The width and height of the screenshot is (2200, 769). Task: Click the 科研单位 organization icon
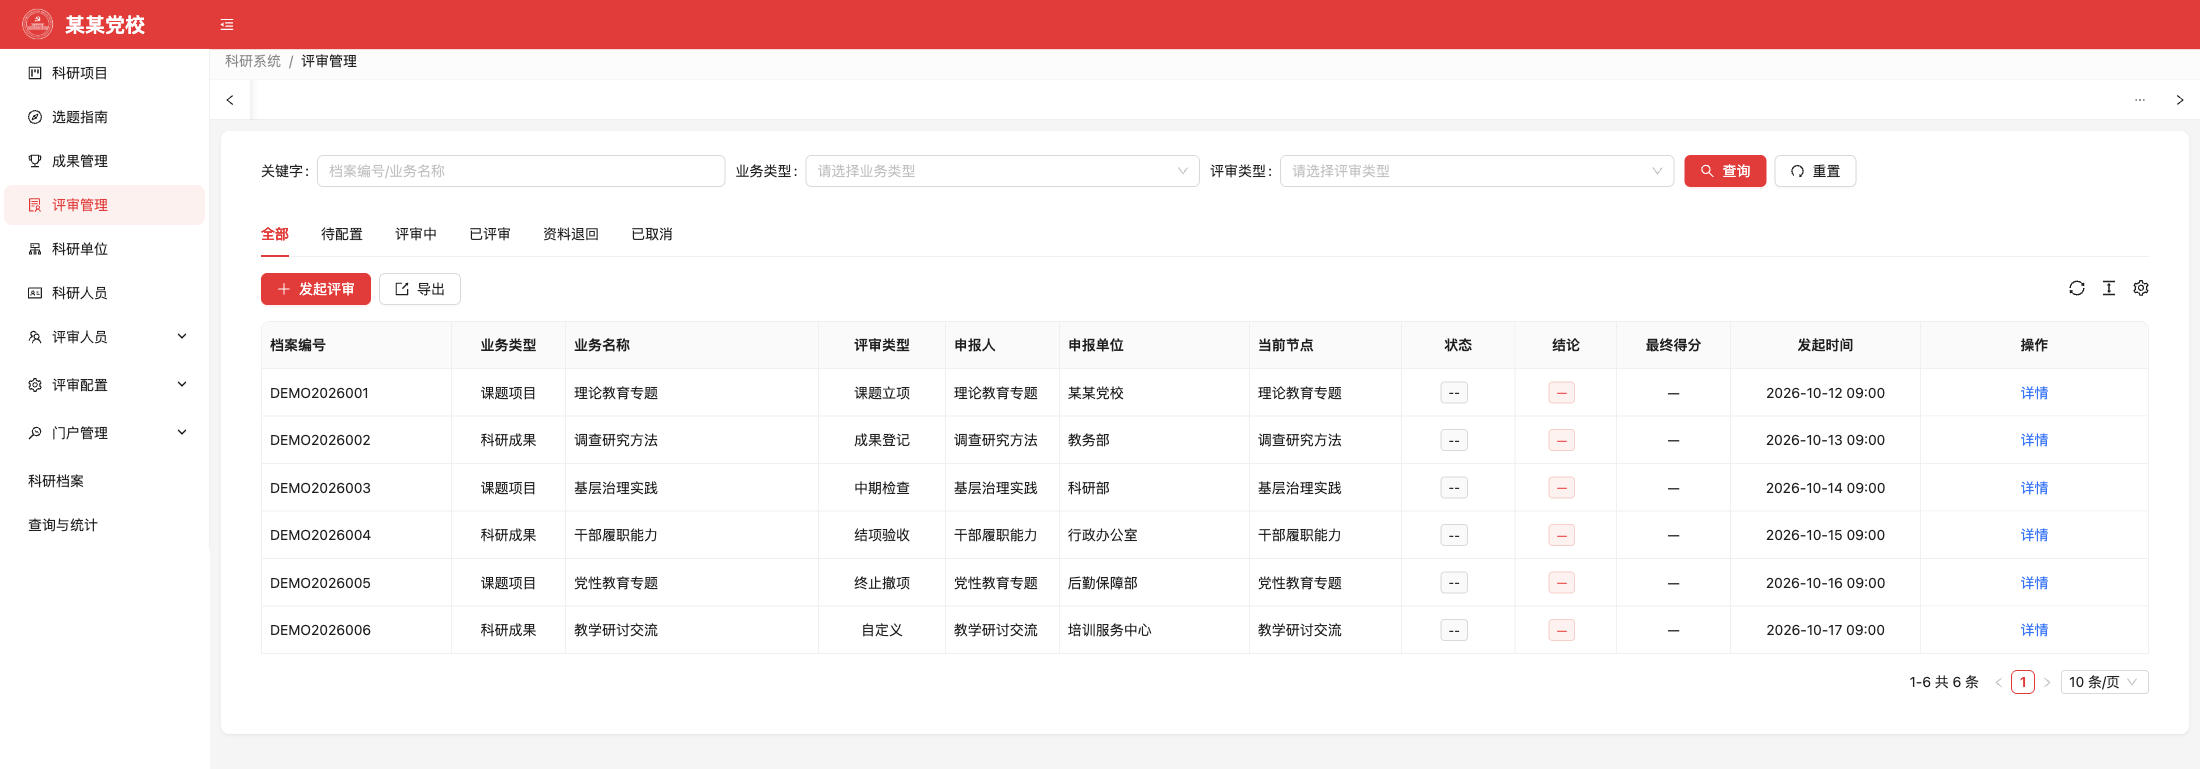click(35, 249)
